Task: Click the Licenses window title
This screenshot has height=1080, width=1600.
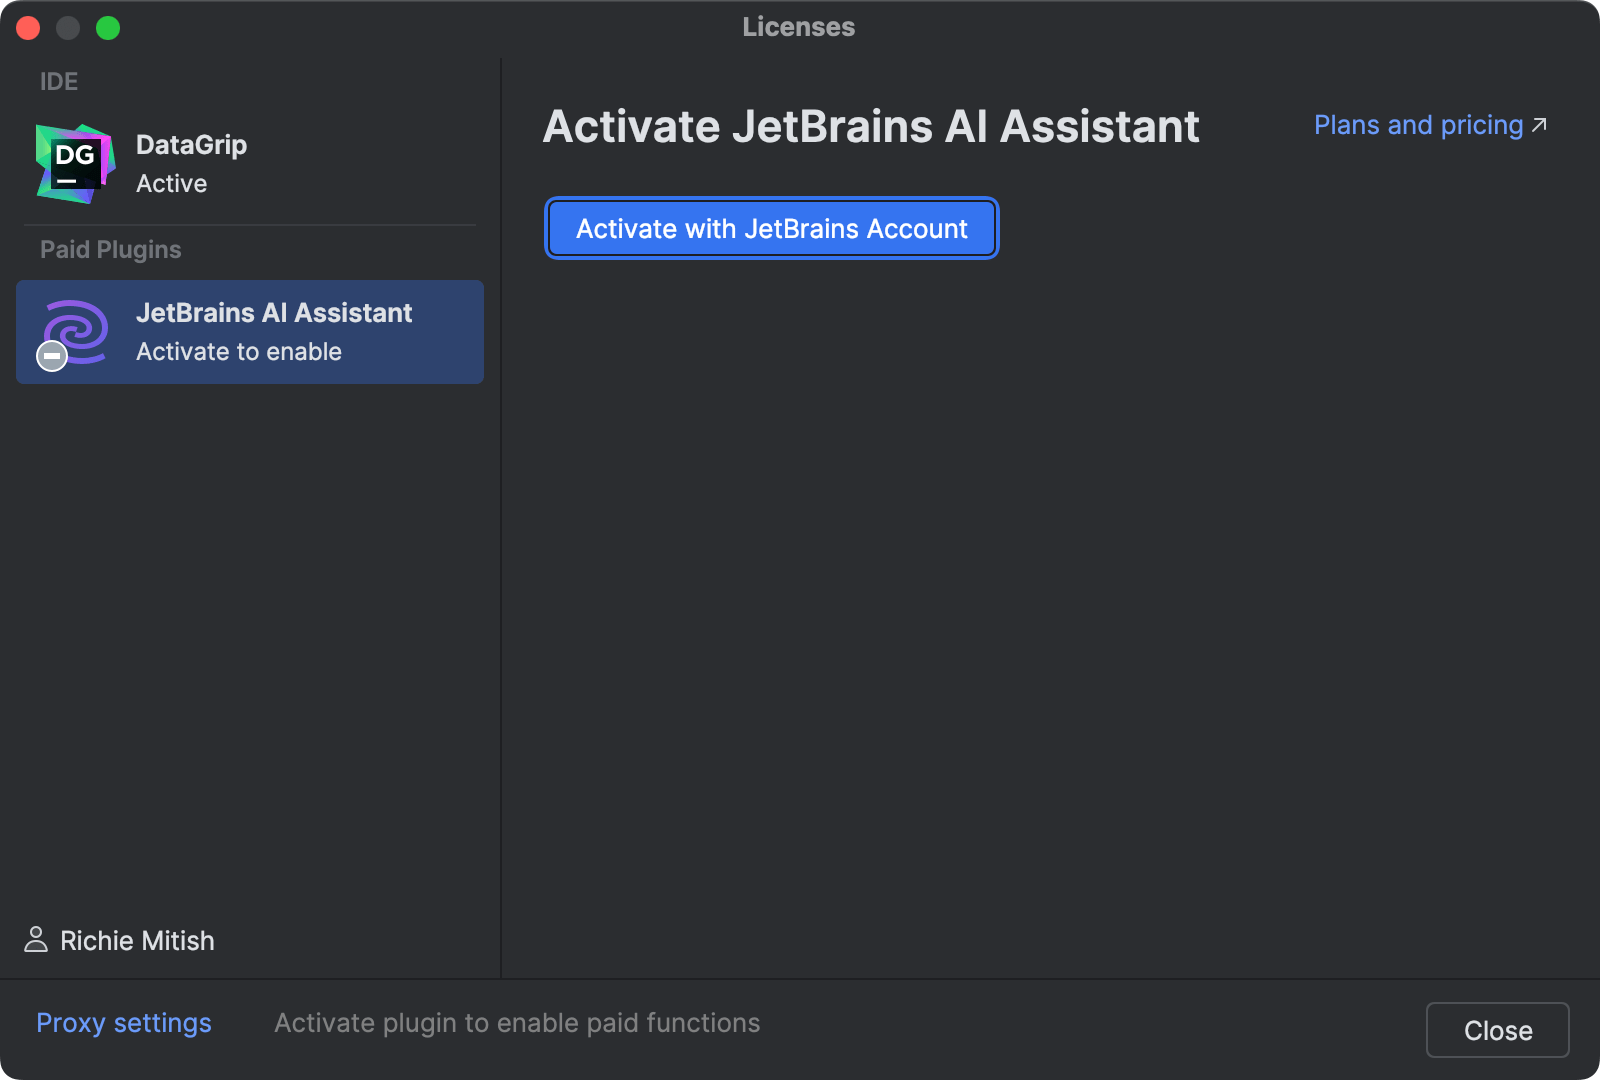Action: [x=798, y=27]
